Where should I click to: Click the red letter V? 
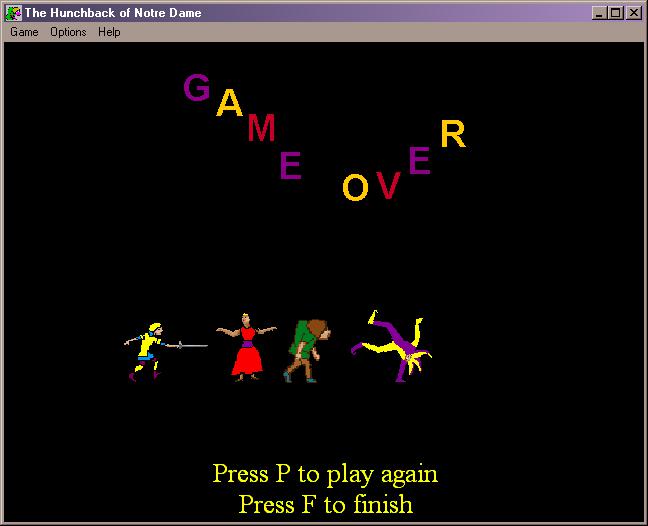(x=388, y=185)
